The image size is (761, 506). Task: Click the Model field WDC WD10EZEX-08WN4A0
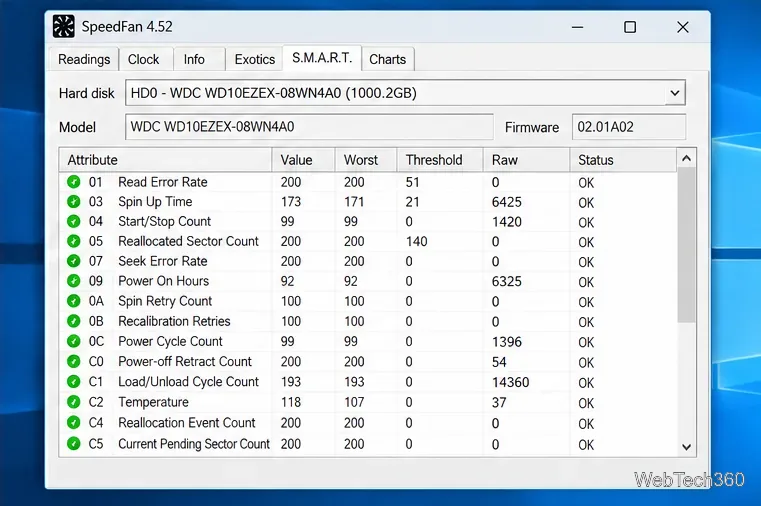click(309, 127)
